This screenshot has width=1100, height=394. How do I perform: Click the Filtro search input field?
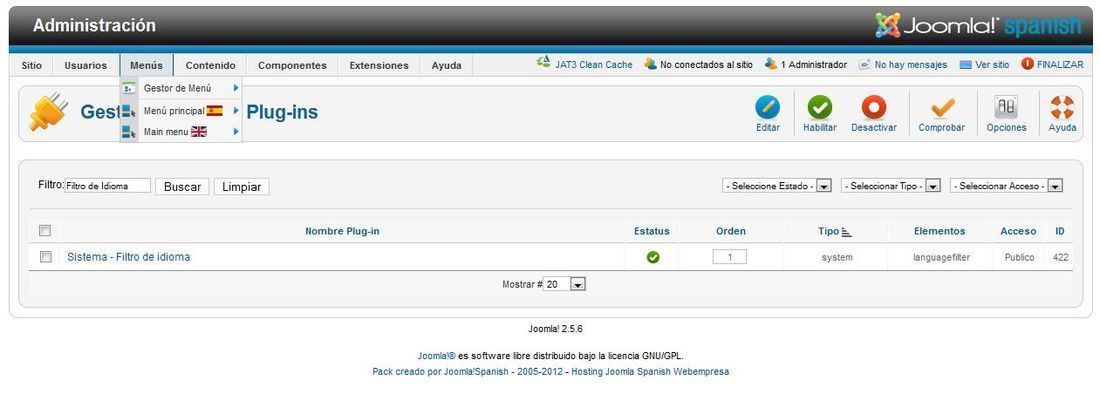click(107, 186)
